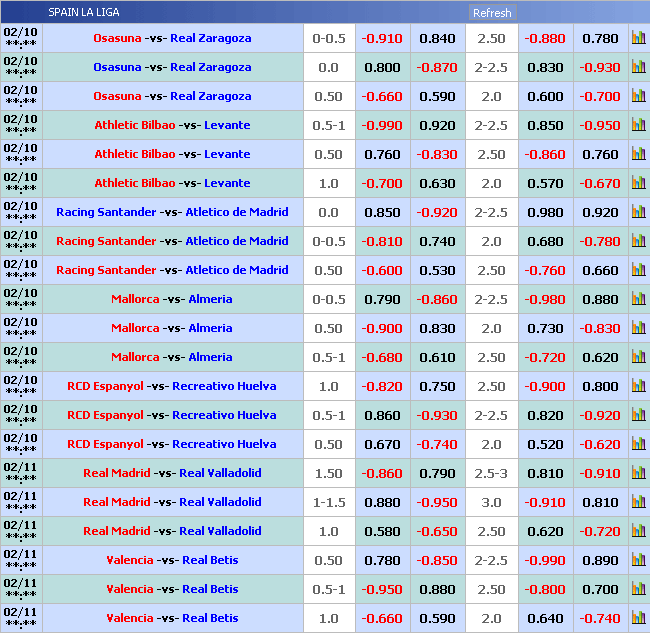This screenshot has height=633, width=650.
Task: View chart for Racing Santander 0.0 handicap row
Action: pos(638,212)
